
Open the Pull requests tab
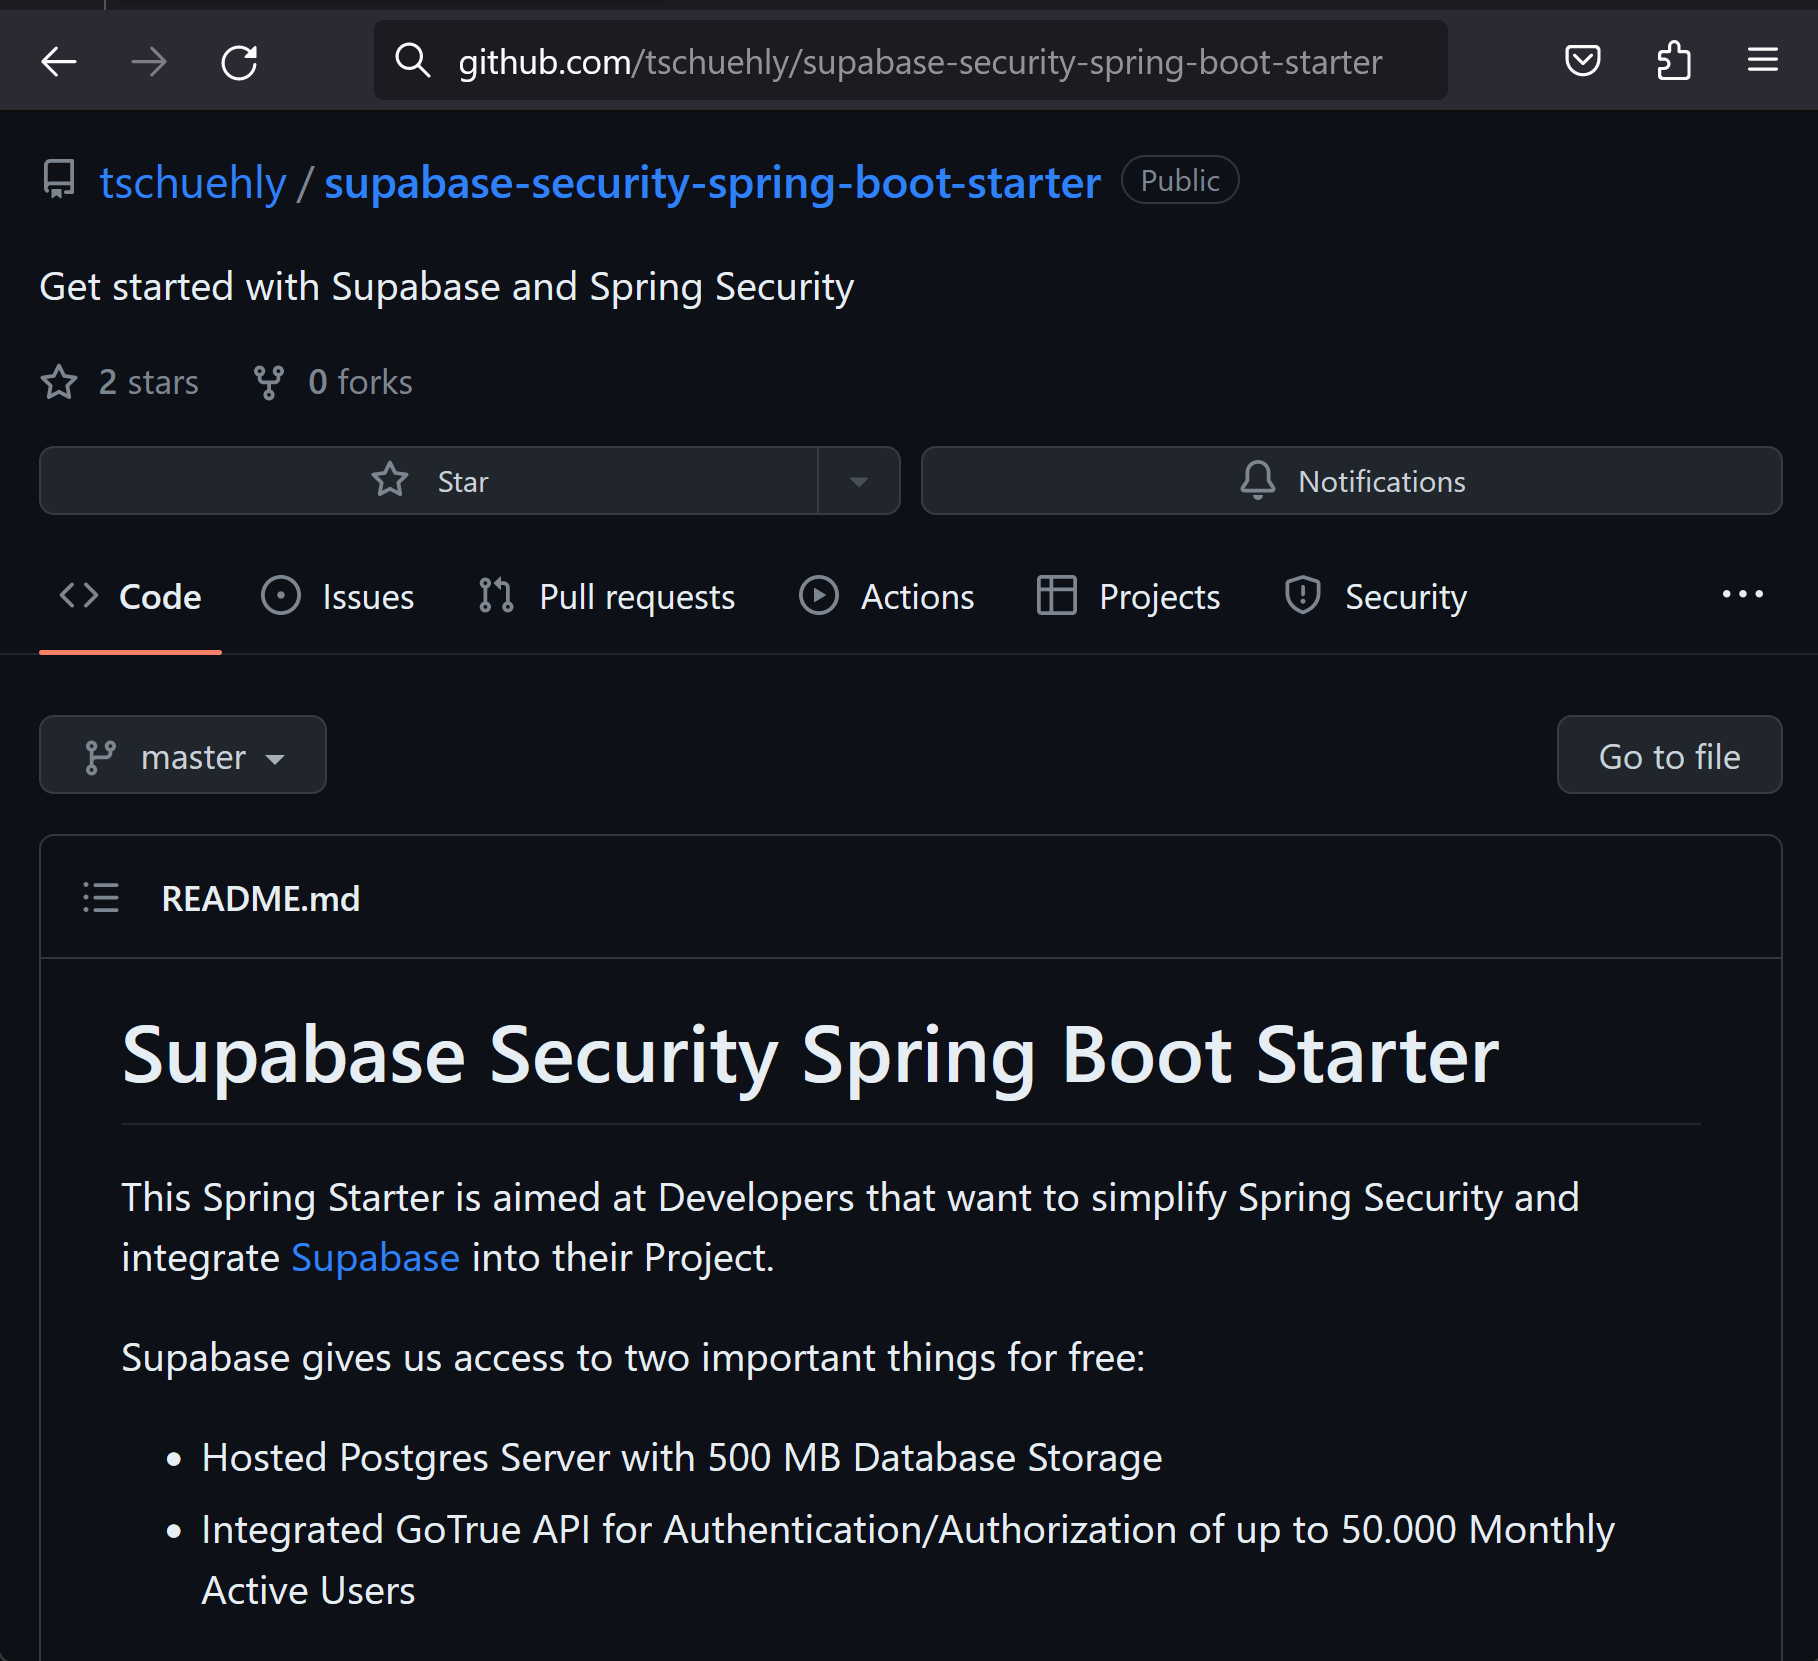(x=607, y=597)
